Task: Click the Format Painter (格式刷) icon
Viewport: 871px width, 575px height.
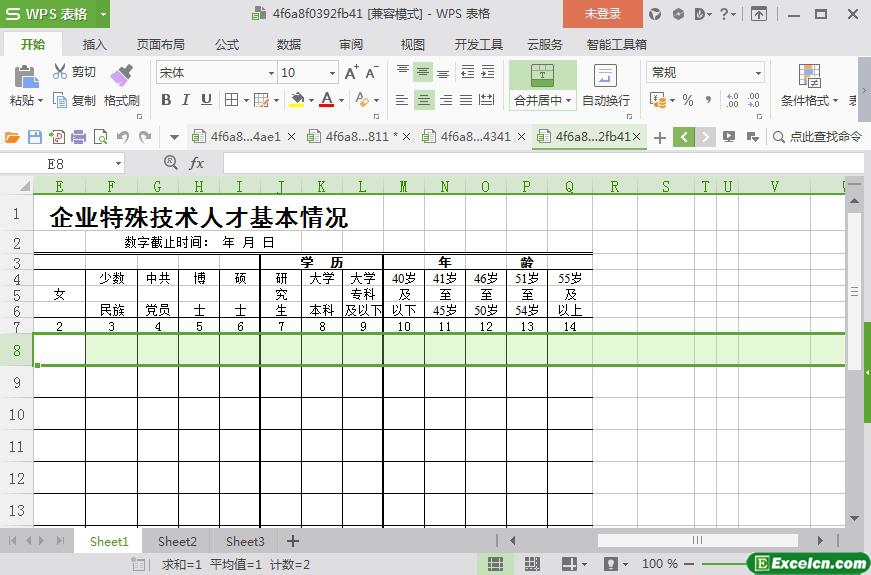Action: point(121,76)
